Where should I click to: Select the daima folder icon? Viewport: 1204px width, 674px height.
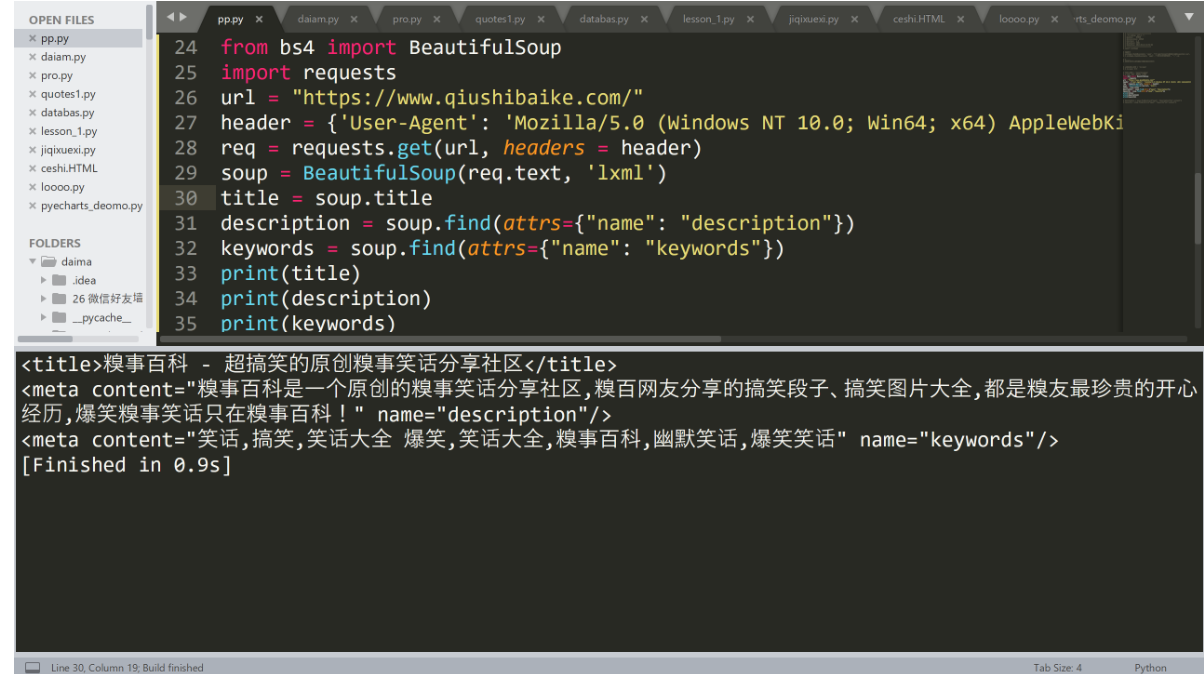pyautogui.click(x=48, y=262)
